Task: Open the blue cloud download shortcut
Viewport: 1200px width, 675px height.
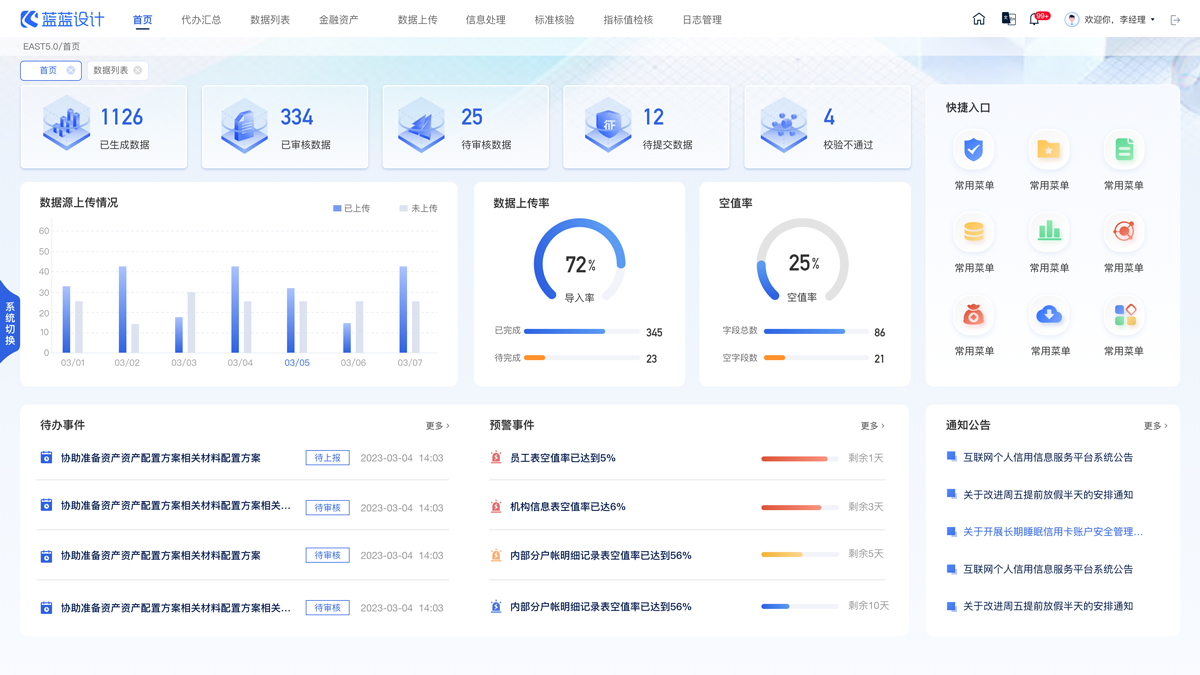Action: 1048,315
